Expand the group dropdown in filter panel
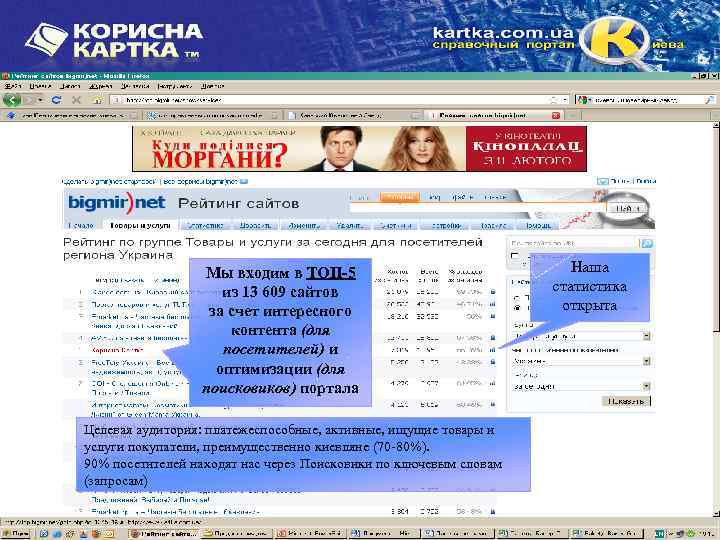Viewport: 720px width, 540px height. (647, 336)
